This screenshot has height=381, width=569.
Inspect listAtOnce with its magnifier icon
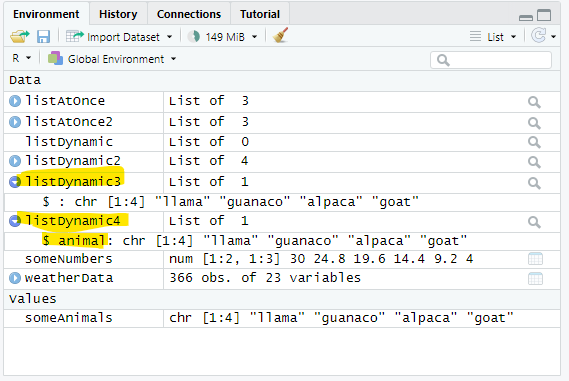click(x=534, y=102)
